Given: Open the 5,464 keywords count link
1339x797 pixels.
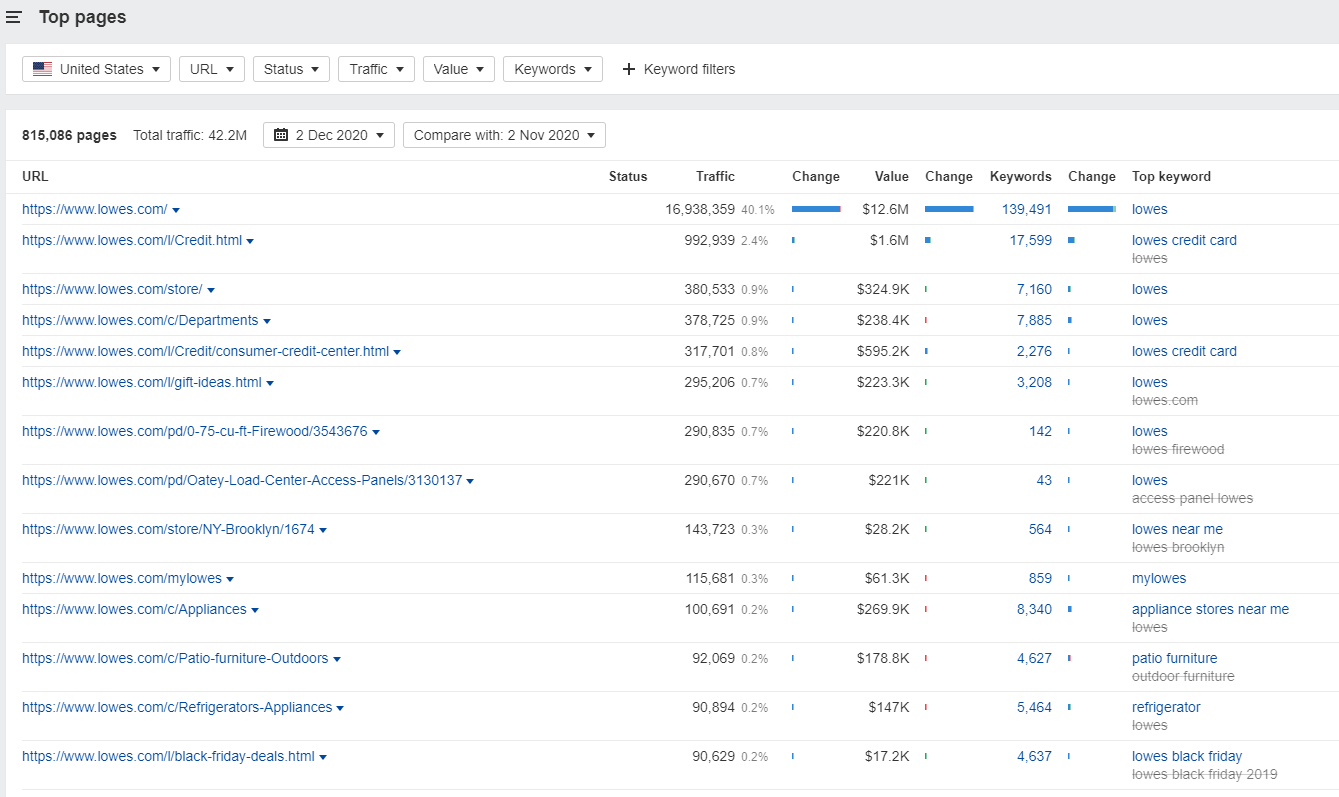Looking at the screenshot, I should pyautogui.click(x=1034, y=707).
